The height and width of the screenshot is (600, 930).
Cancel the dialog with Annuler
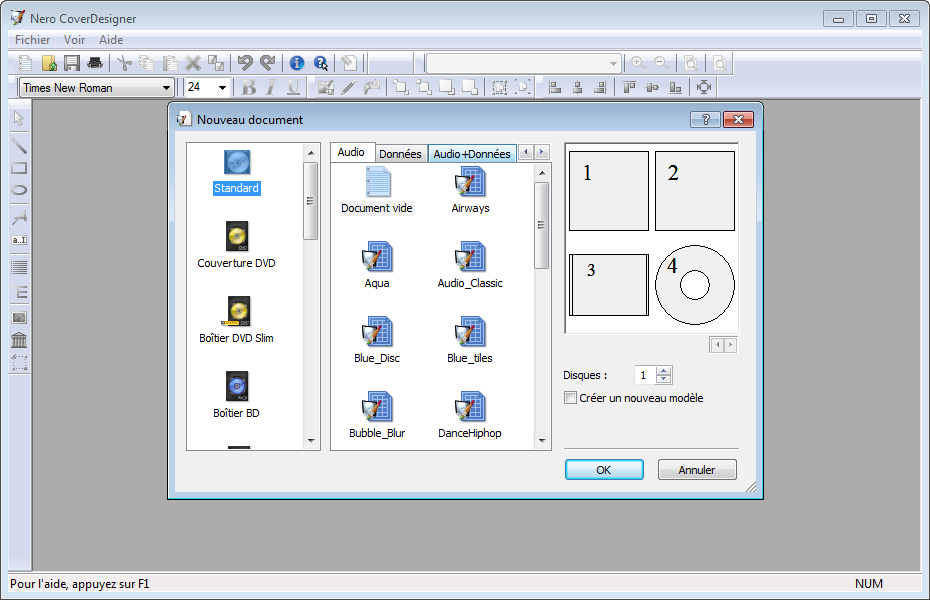696,469
